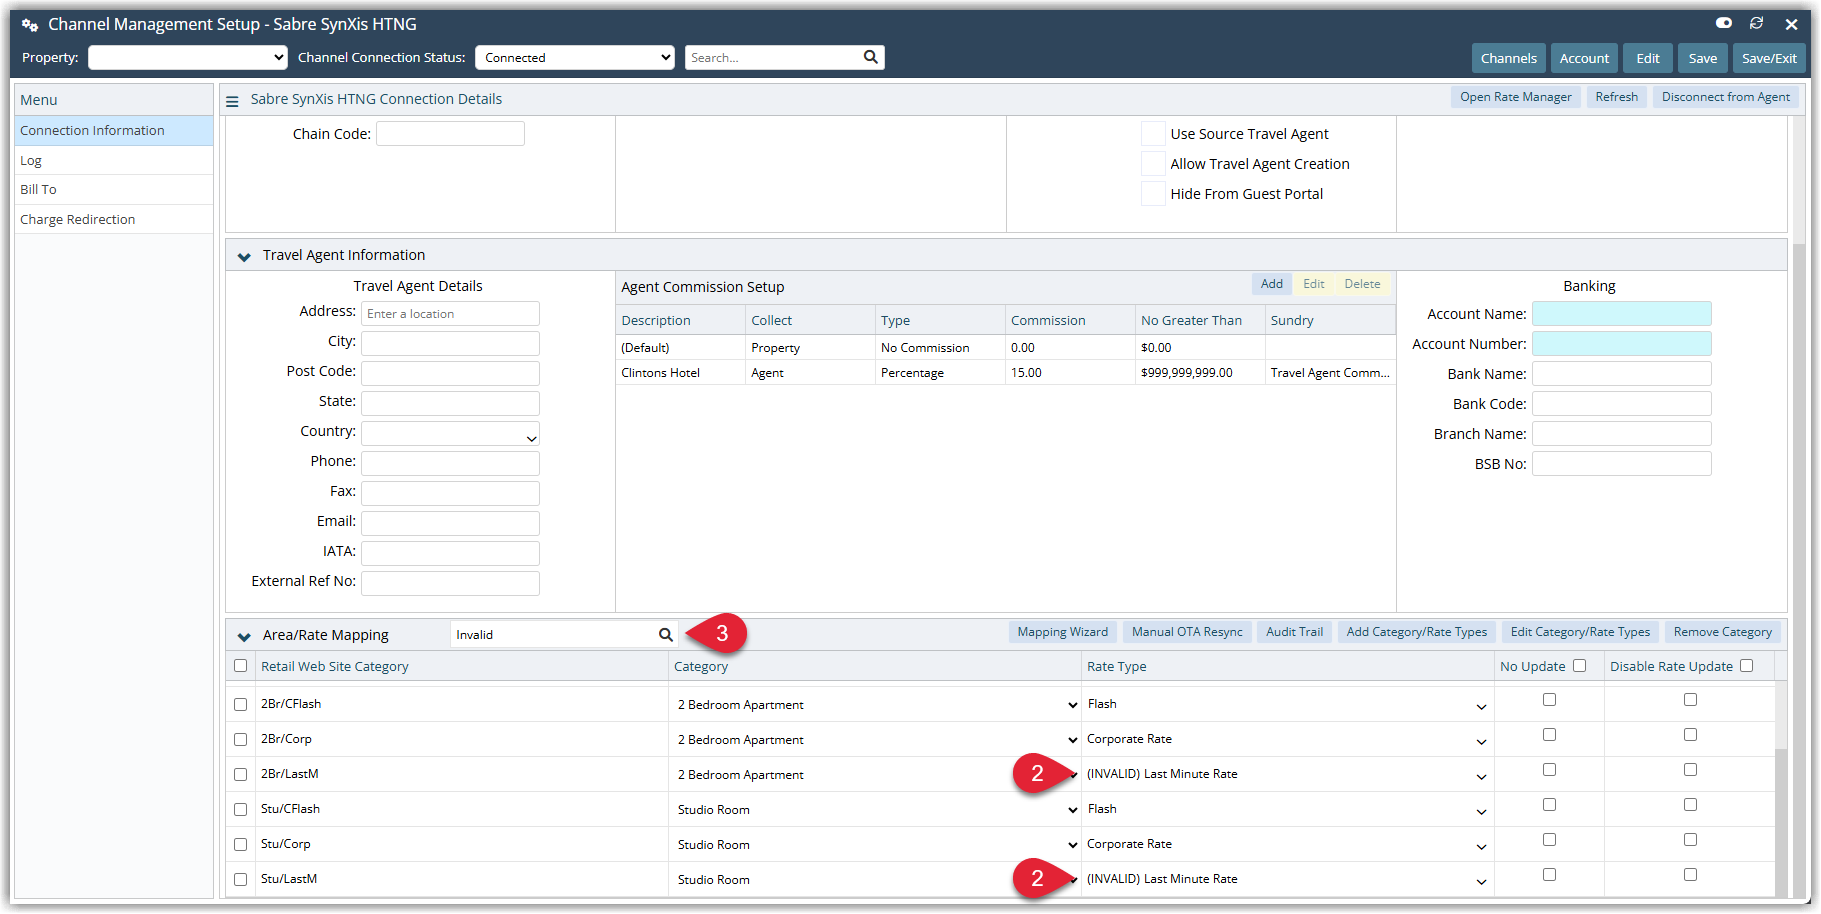Viewport: 1821px width, 914px height.
Task: Click the Edit button in top bar
Action: point(1648,58)
